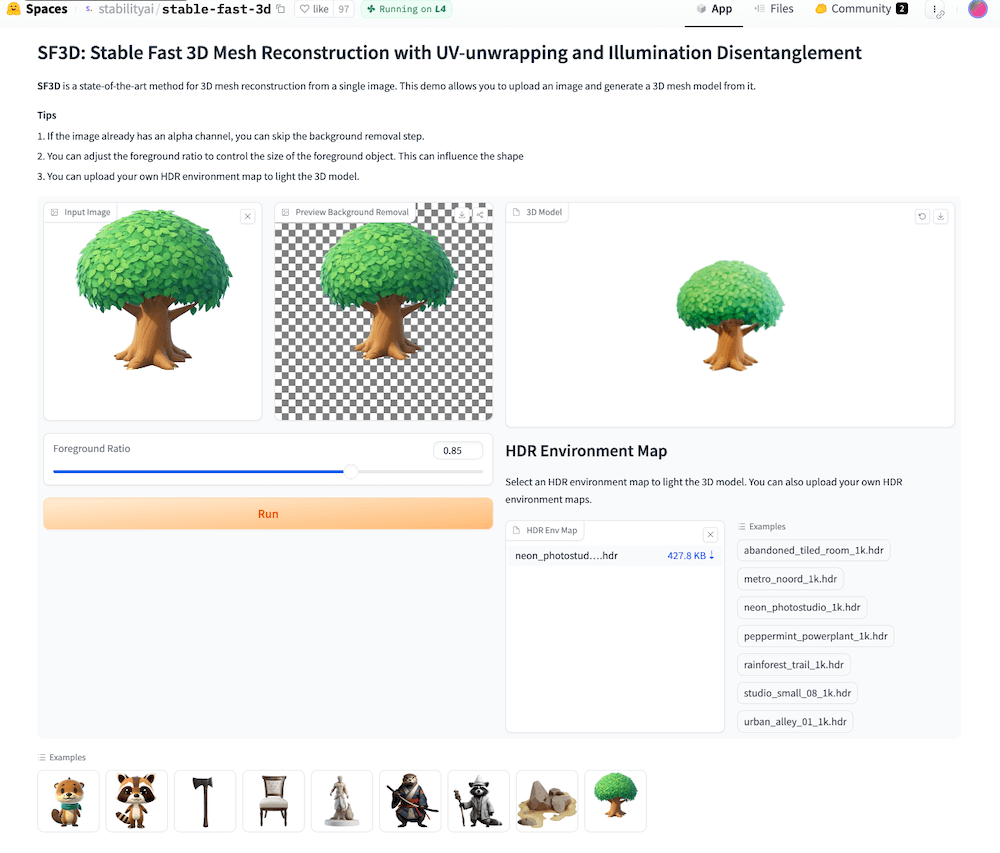Reset the 3D Model view
This screenshot has width=1000, height=853.
922,217
